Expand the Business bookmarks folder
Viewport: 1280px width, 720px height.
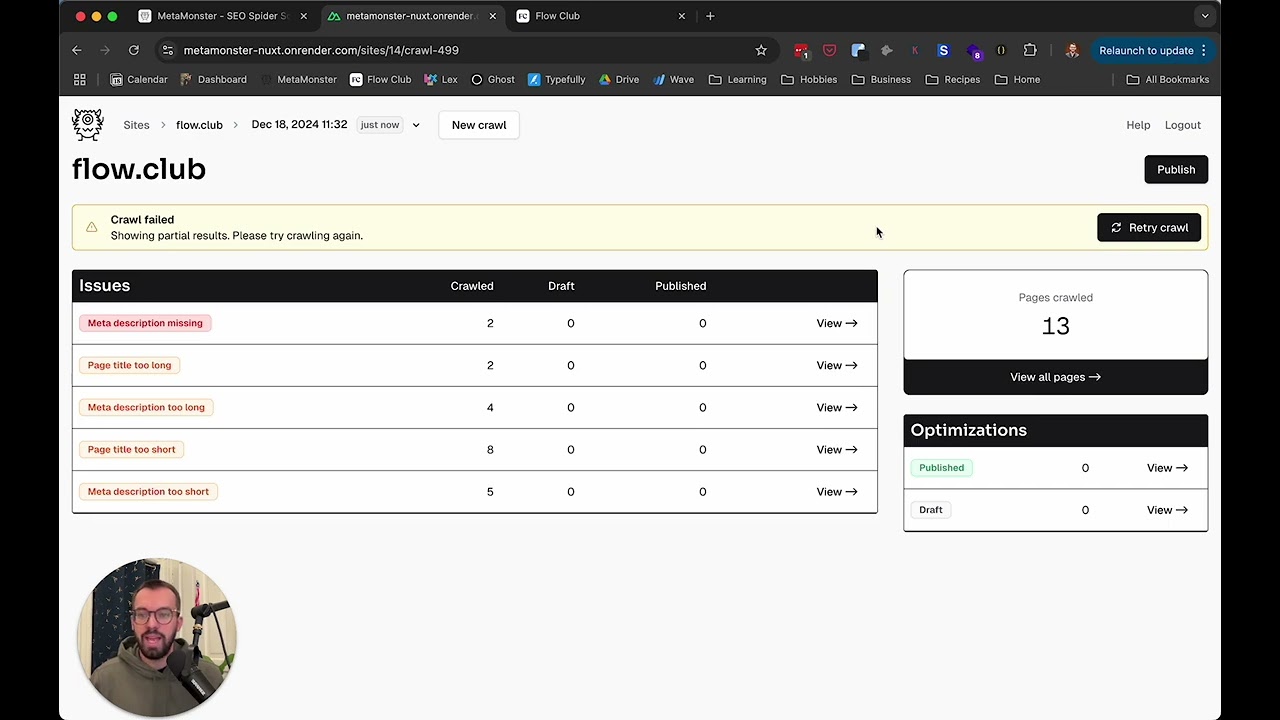tap(881, 79)
